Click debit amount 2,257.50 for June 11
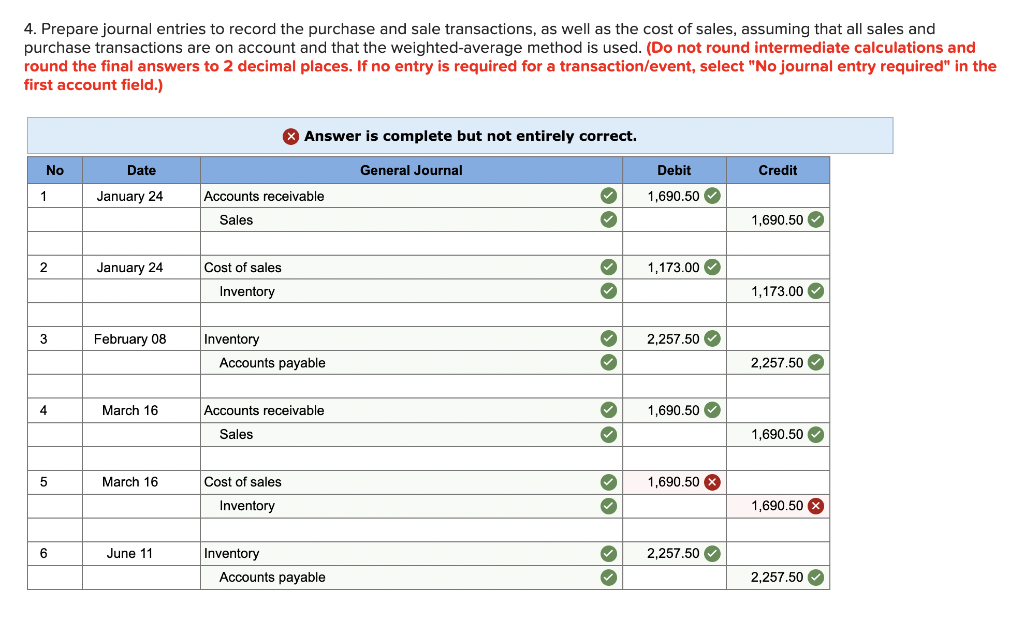This screenshot has width=1024, height=620. click(x=673, y=553)
